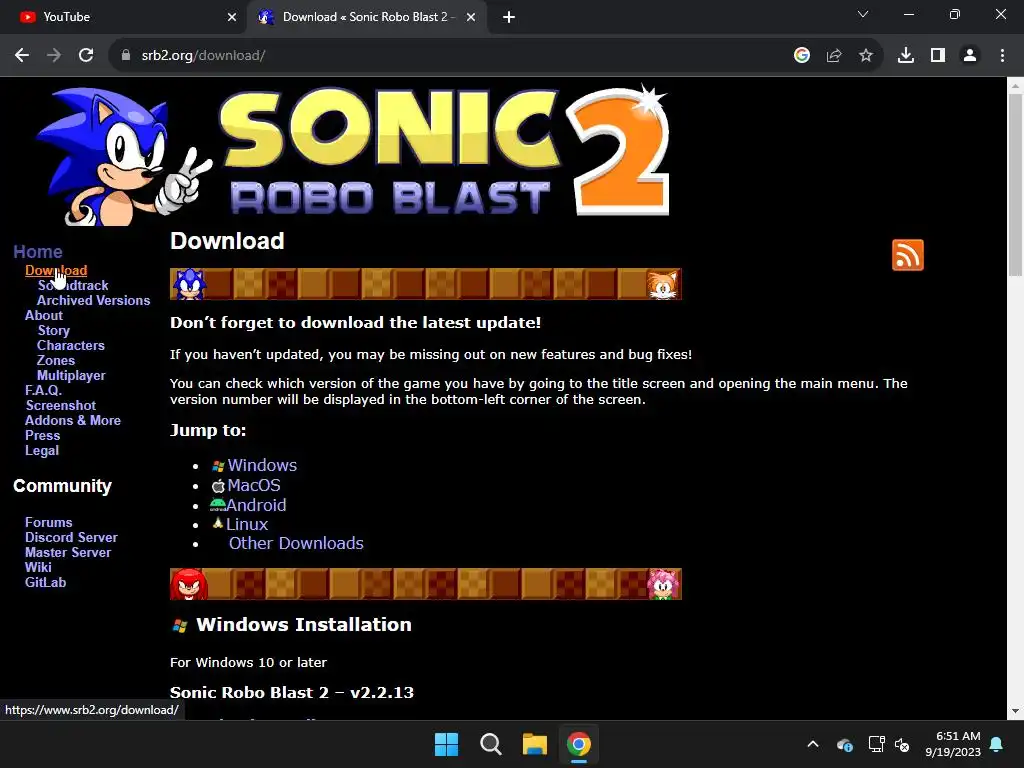Click the Sonic Robo Blast 2 logo banner
The width and height of the screenshot is (1024, 768).
(x=353, y=155)
